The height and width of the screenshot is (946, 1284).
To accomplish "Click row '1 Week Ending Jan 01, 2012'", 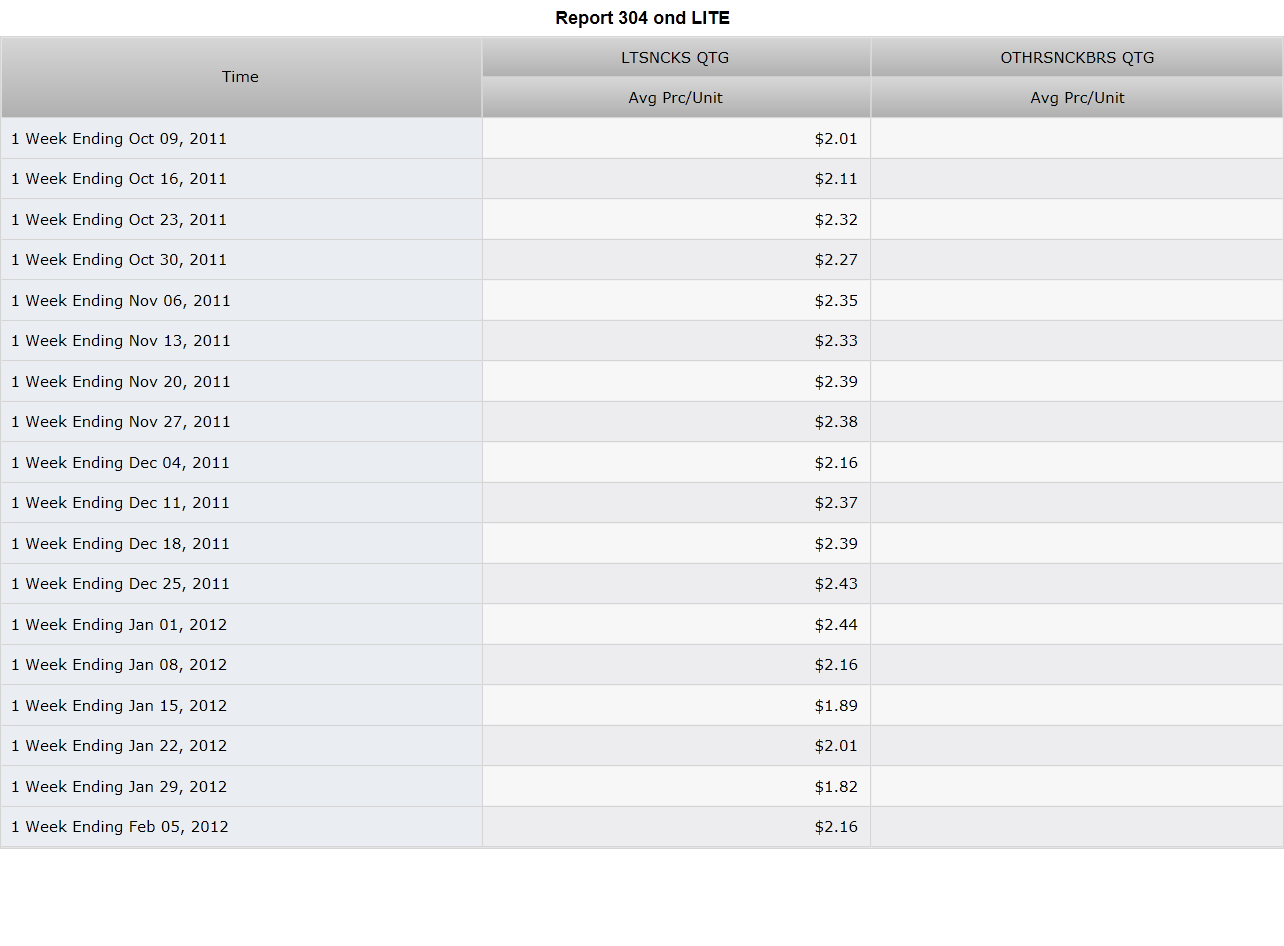I will pyautogui.click(x=642, y=624).
